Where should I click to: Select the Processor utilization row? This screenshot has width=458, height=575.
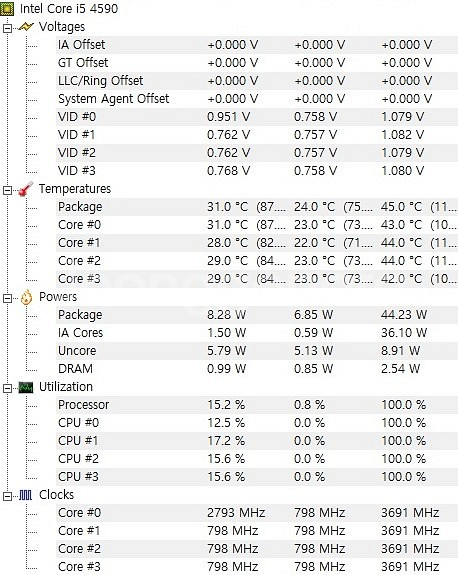[257, 405]
